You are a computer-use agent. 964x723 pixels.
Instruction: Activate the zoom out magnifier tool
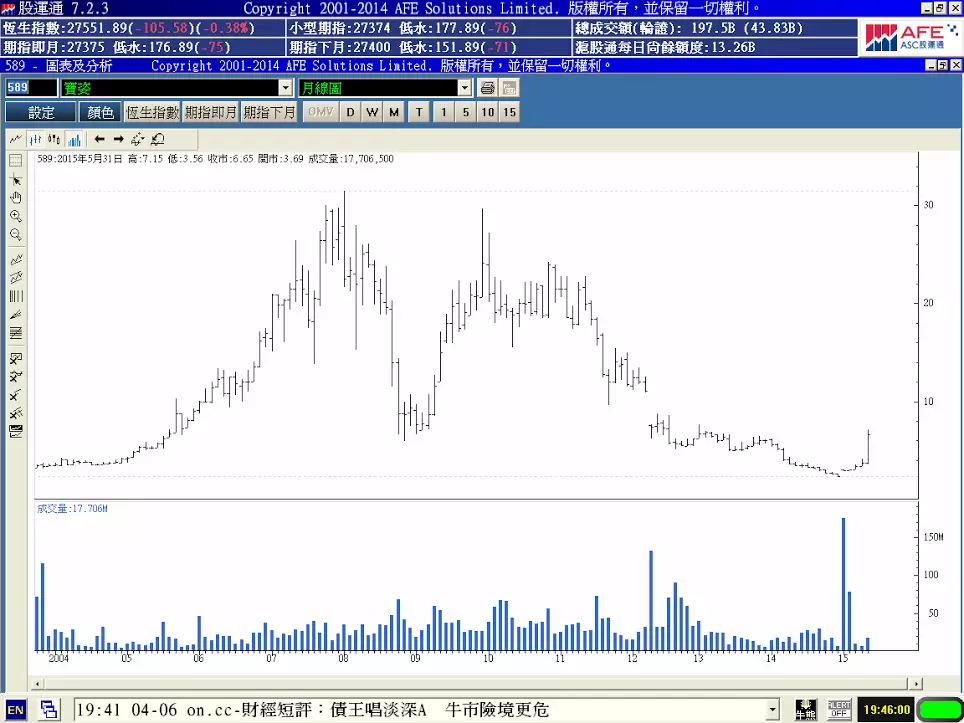pos(16,235)
